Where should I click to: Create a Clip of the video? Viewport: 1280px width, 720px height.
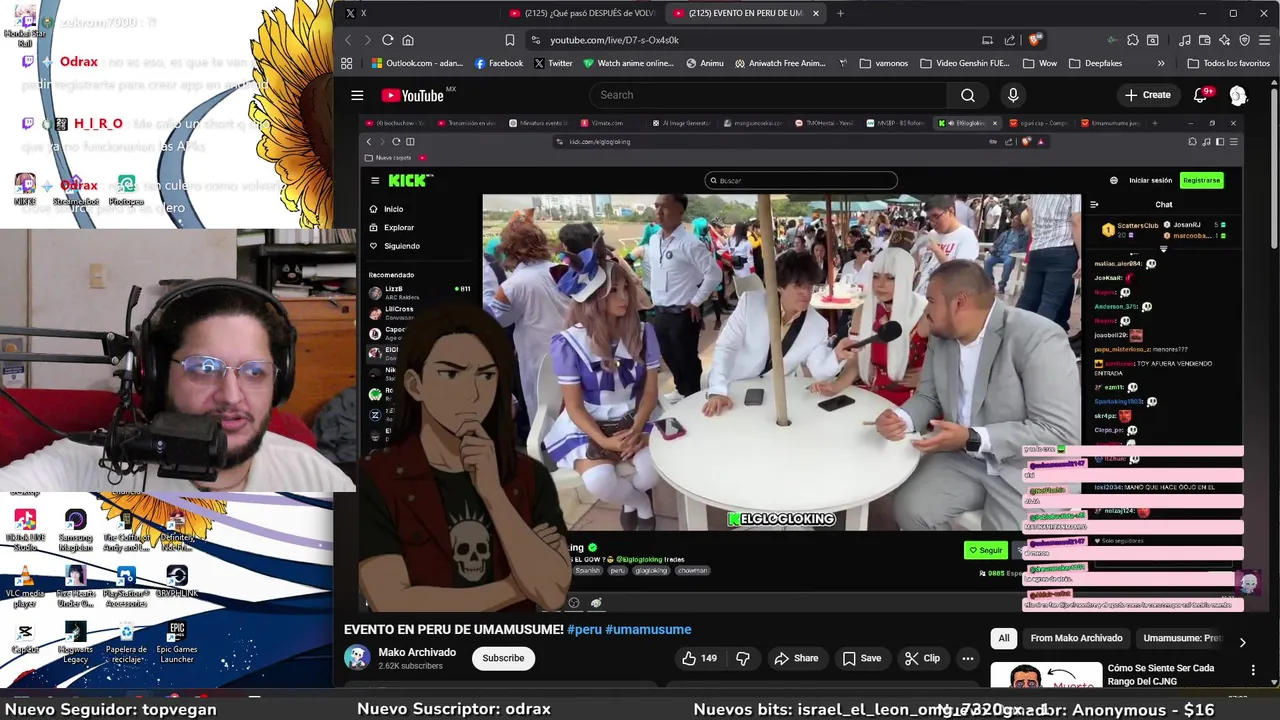click(x=922, y=658)
